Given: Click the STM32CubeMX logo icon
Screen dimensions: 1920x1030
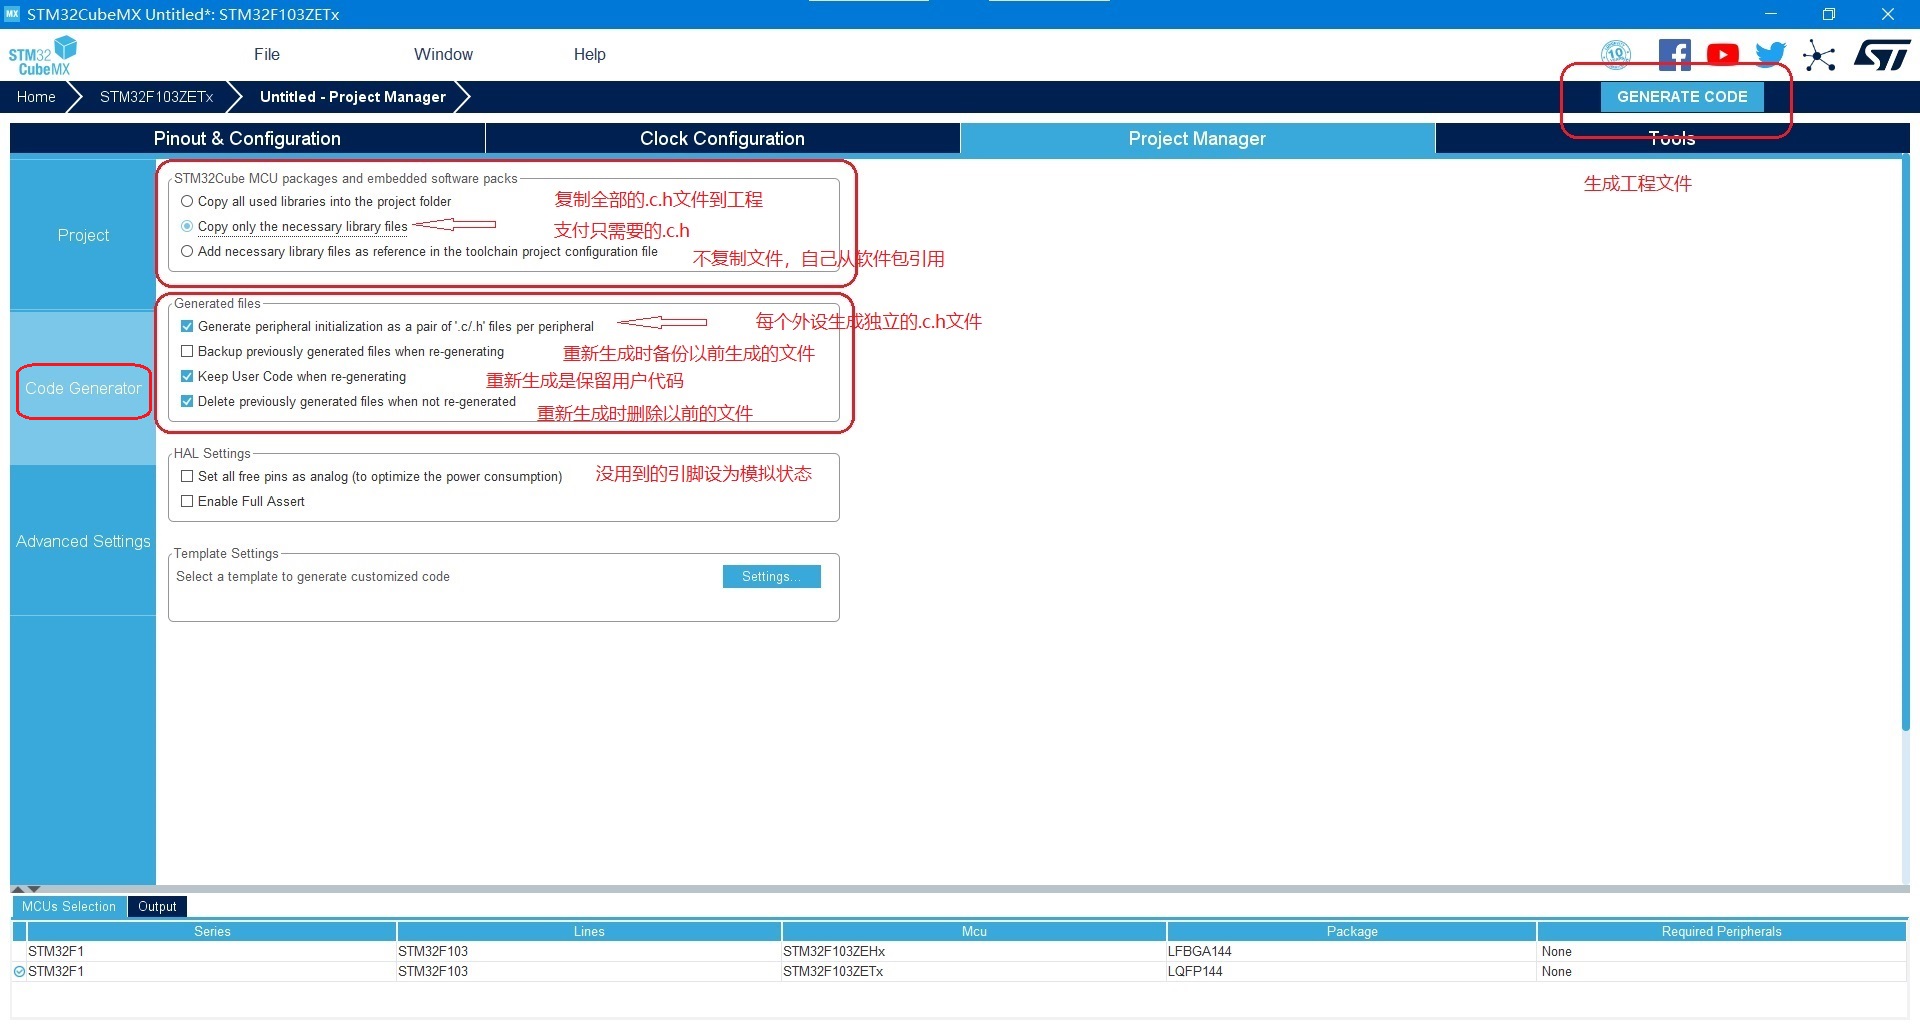Looking at the screenshot, I should (x=43, y=55).
